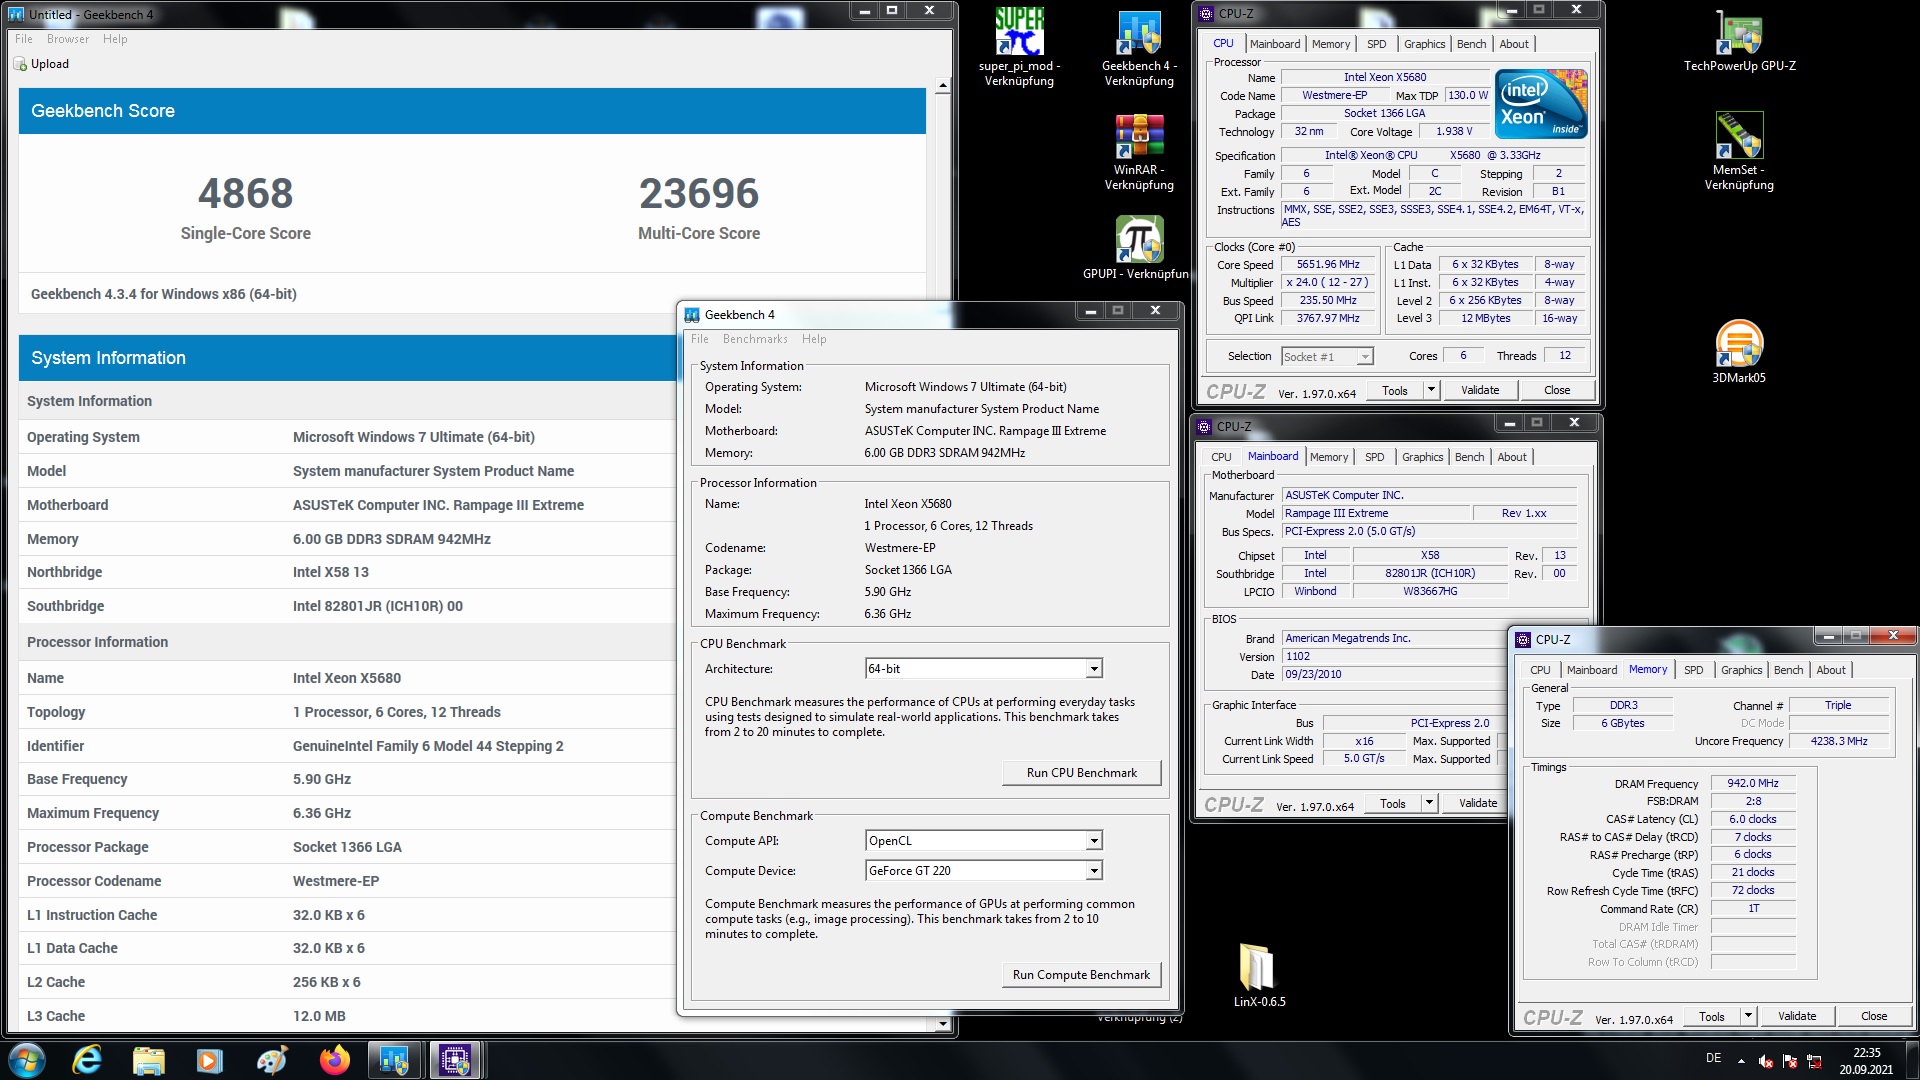The height and width of the screenshot is (1080, 1920).
Task: Open super_pi_mod desktop shortcut
Action: (1019, 46)
